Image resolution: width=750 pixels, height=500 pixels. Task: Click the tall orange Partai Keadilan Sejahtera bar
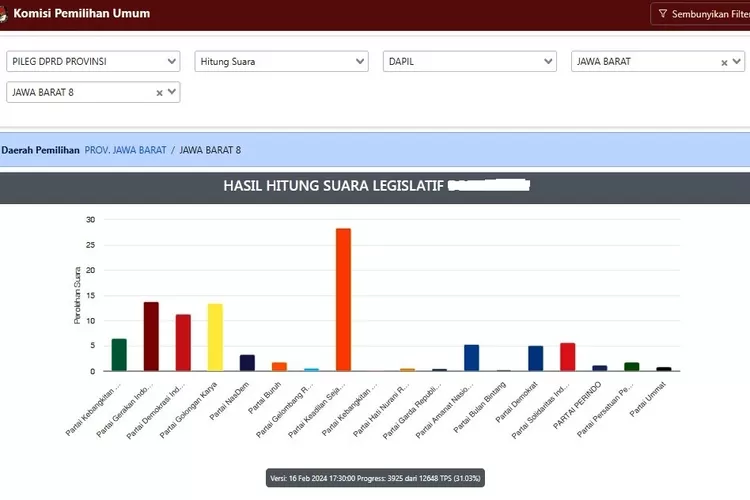(x=343, y=300)
